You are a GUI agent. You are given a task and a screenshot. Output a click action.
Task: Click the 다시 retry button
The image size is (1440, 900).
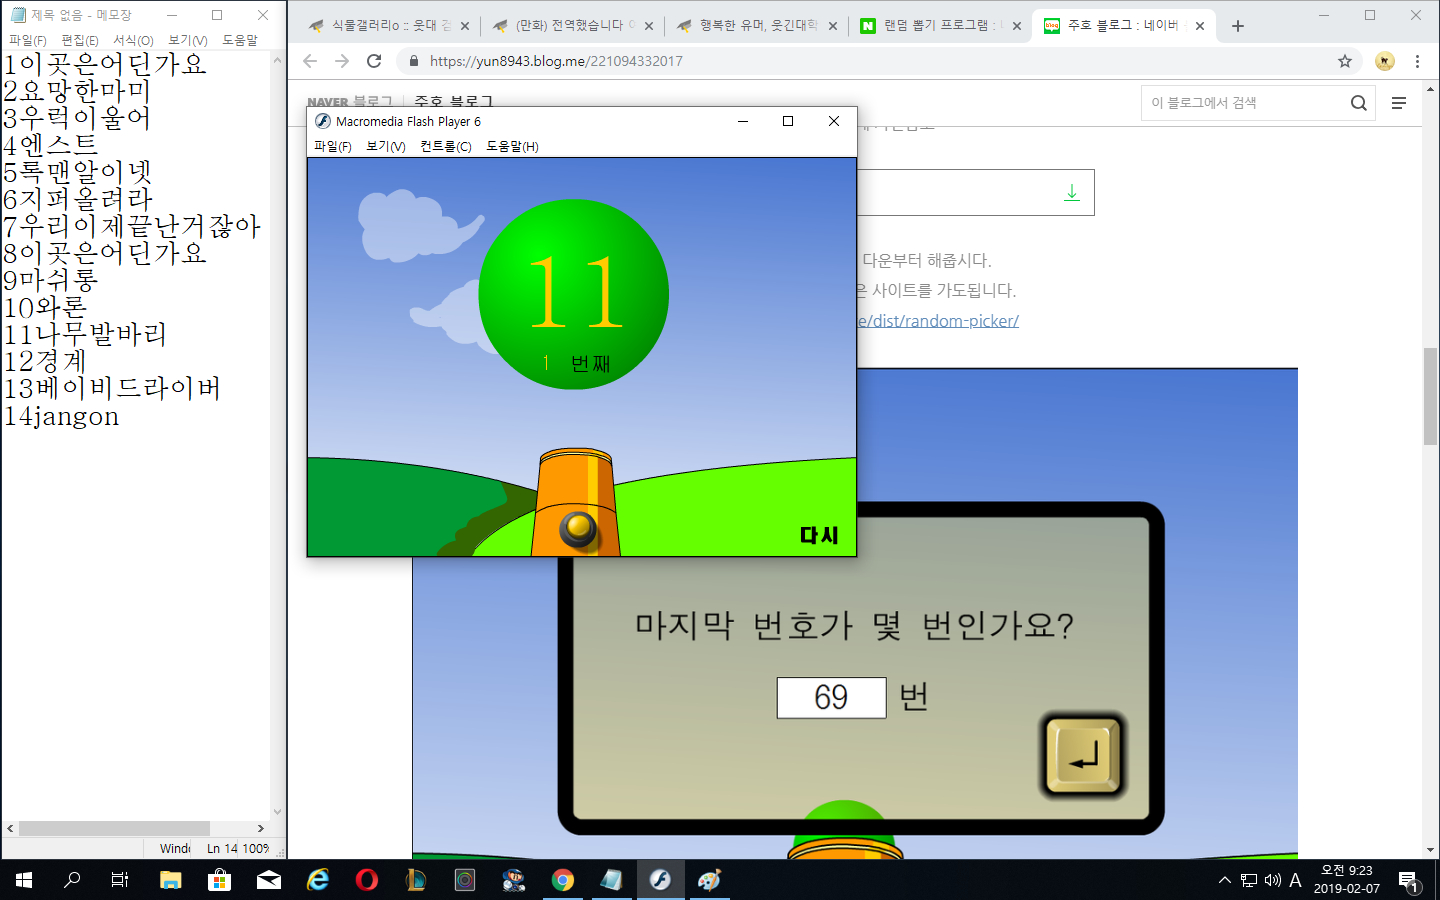[818, 535]
